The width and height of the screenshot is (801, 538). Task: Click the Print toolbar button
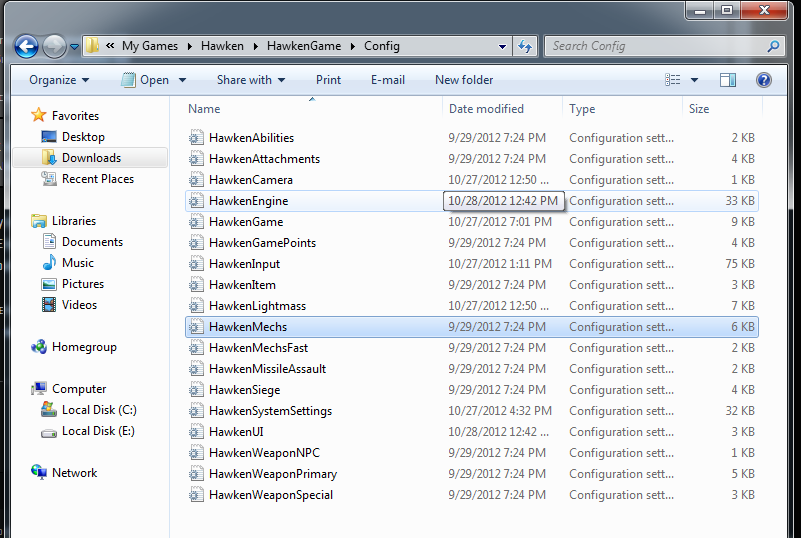(328, 80)
